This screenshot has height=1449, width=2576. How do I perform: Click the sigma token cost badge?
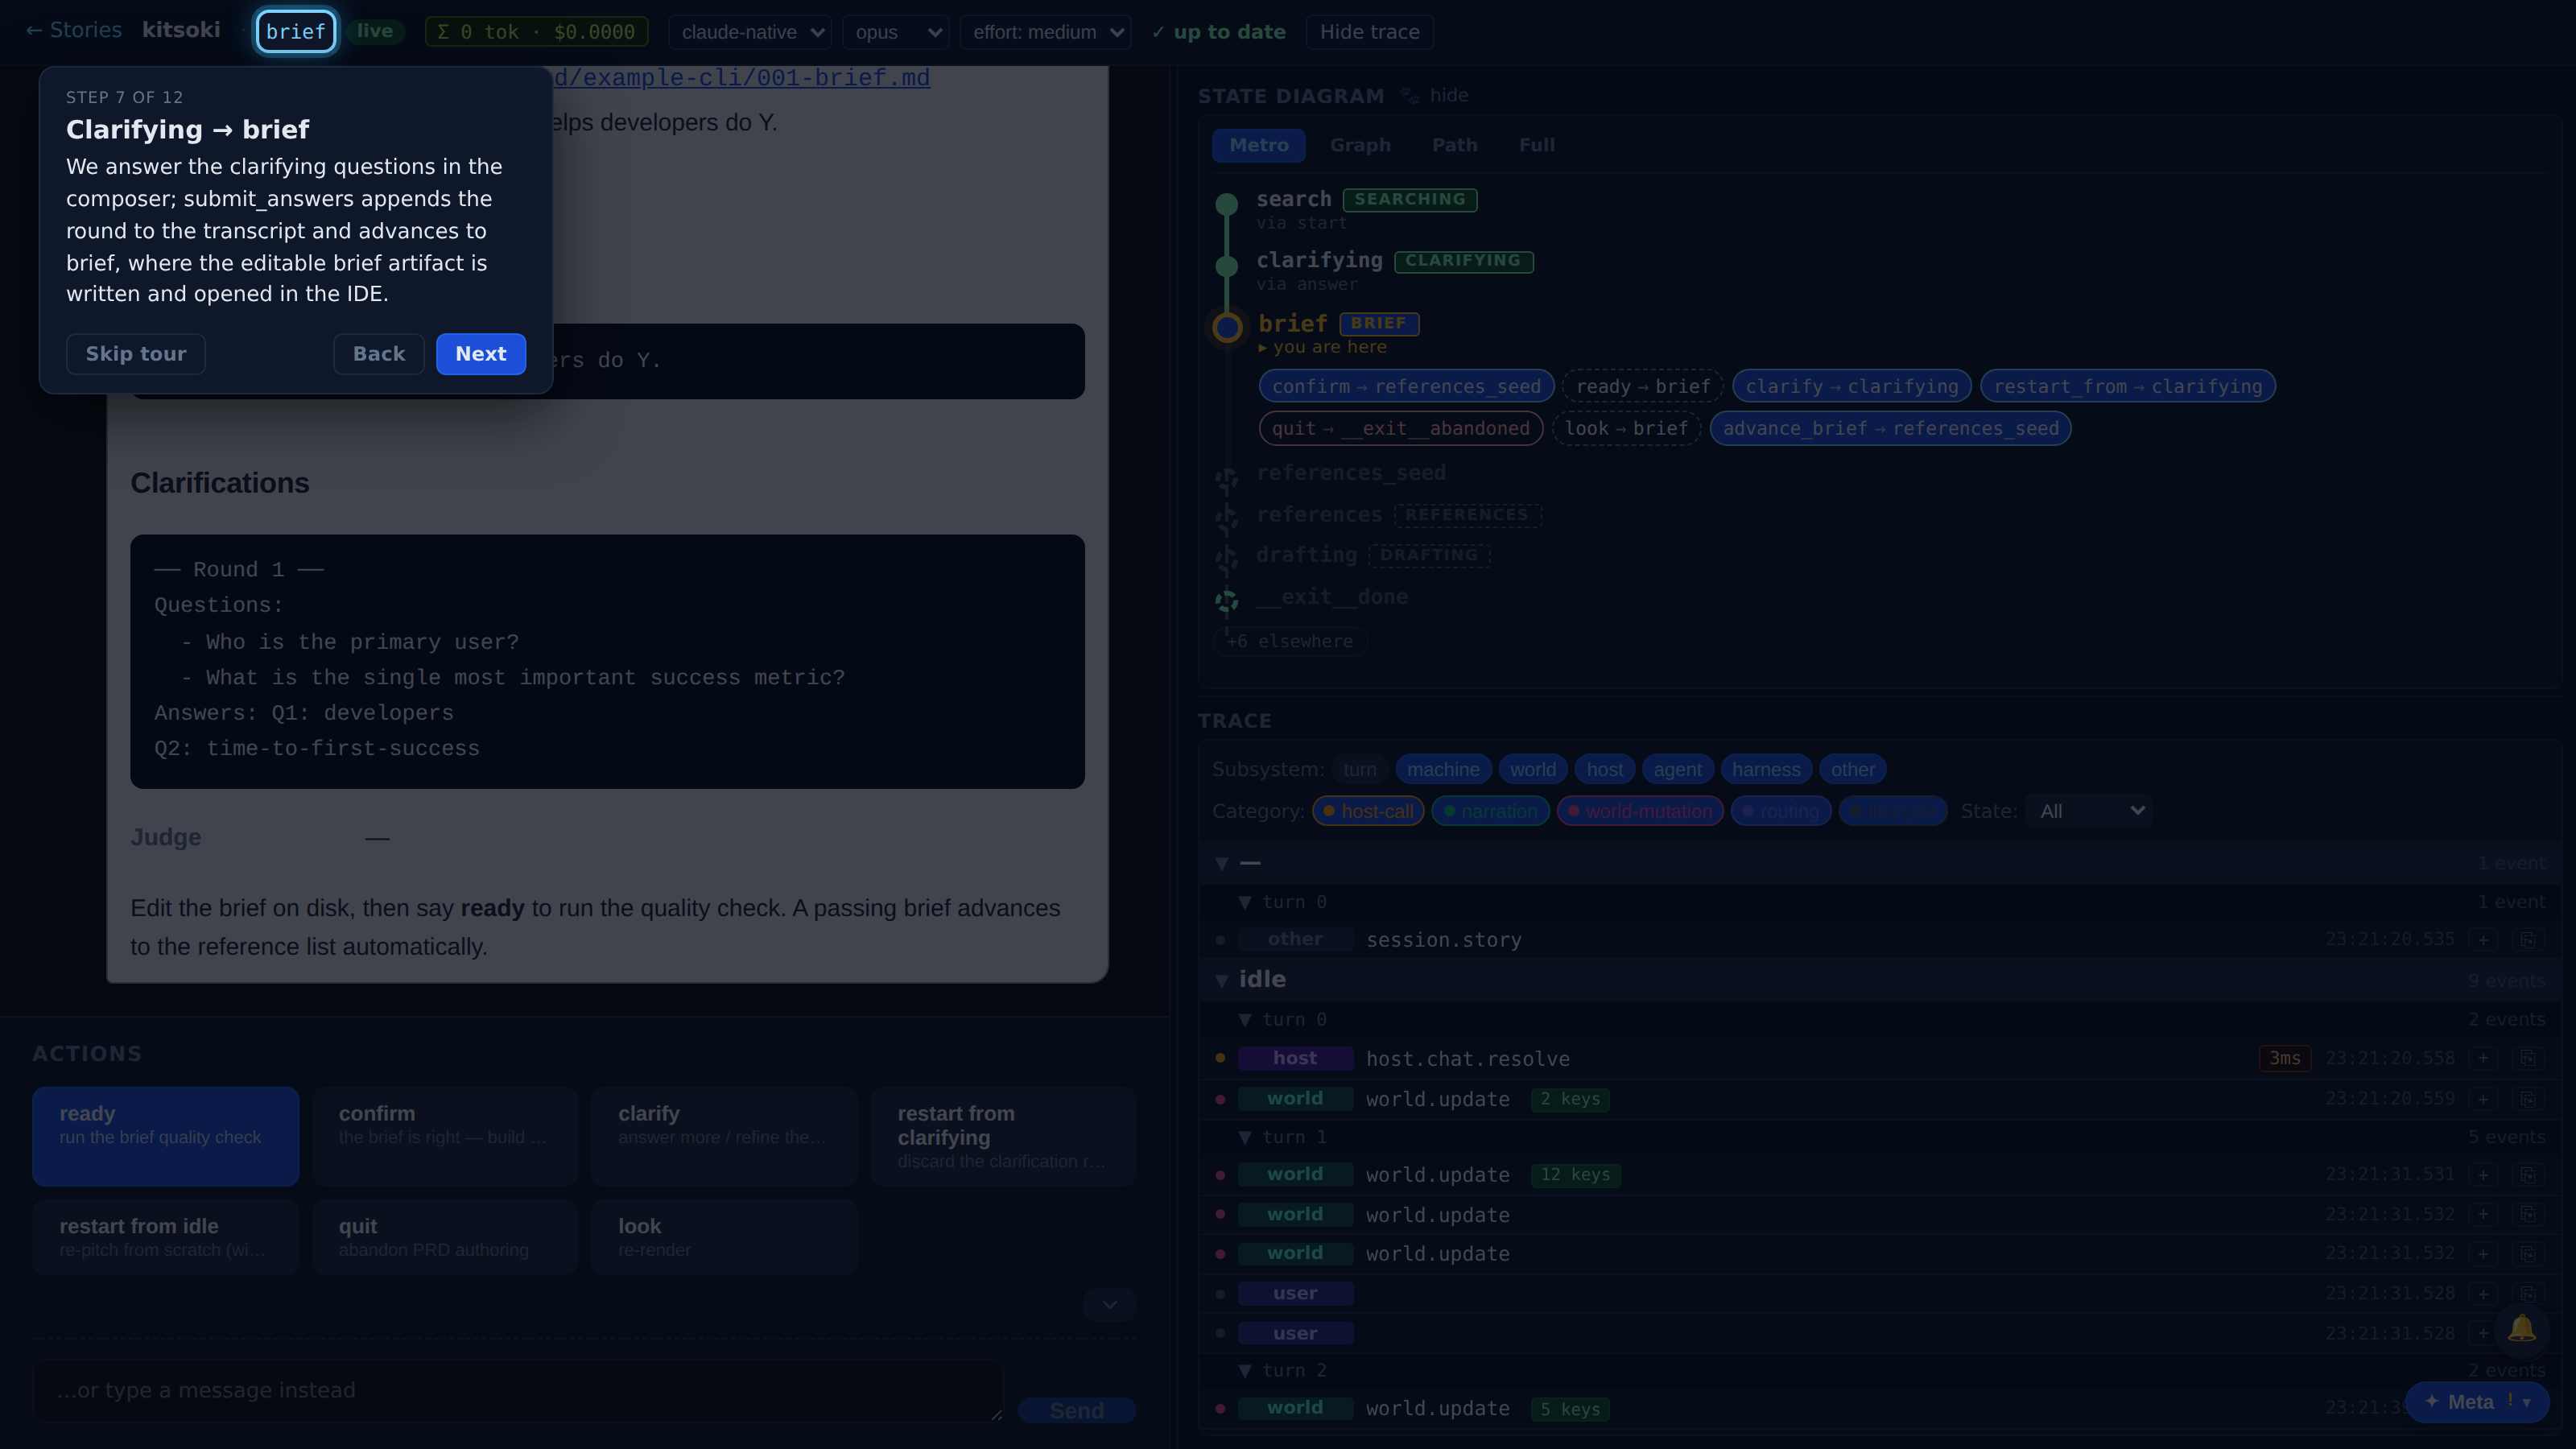click(537, 32)
